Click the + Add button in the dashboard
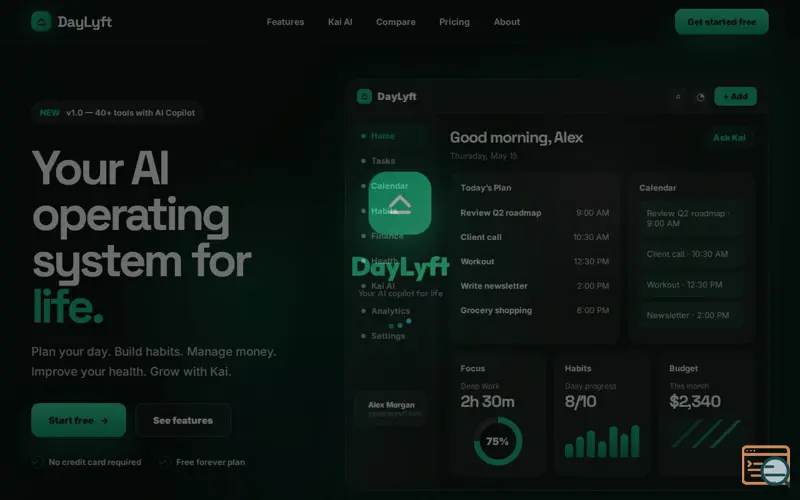Image resolution: width=800 pixels, height=500 pixels. coord(735,96)
